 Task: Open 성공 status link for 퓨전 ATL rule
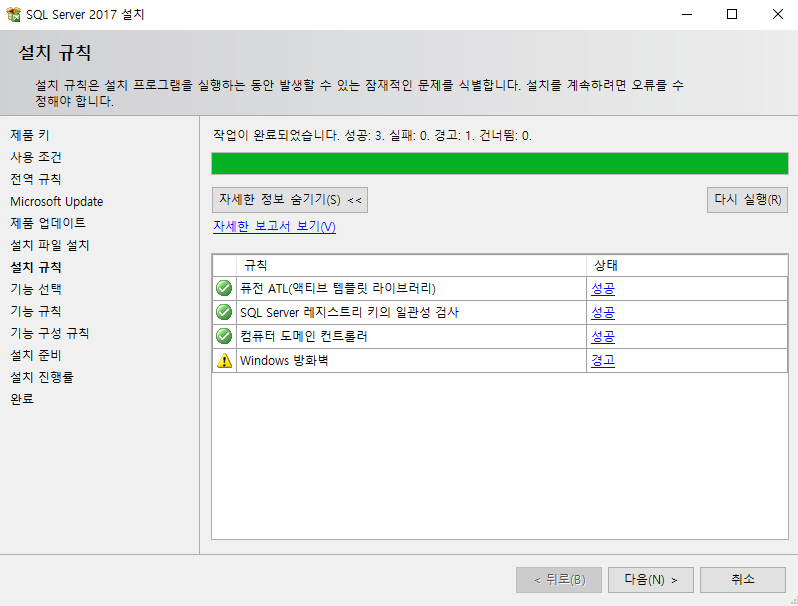pos(603,288)
